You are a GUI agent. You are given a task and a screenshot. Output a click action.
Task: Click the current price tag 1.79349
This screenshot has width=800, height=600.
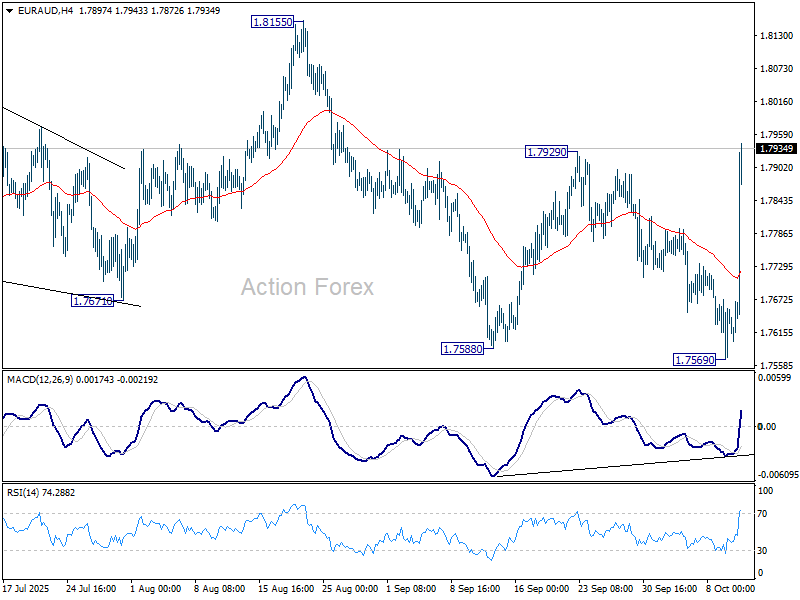[x=776, y=149]
